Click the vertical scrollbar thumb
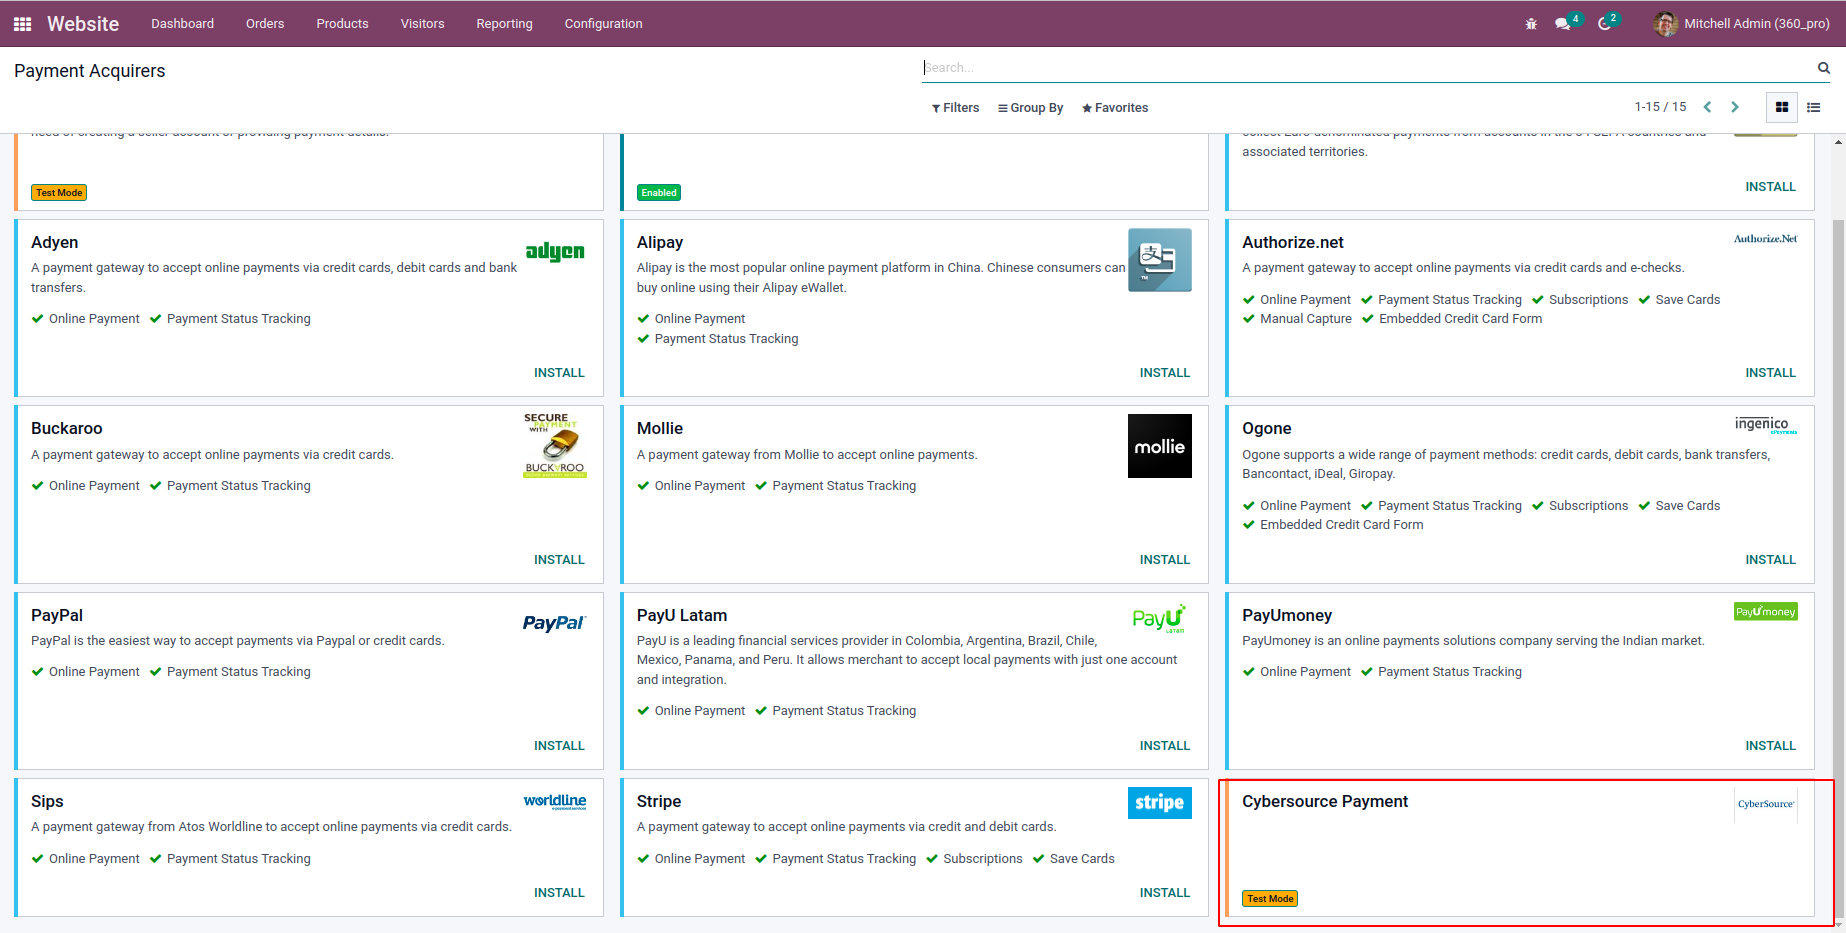1846x933 pixels. [1839, 568]
